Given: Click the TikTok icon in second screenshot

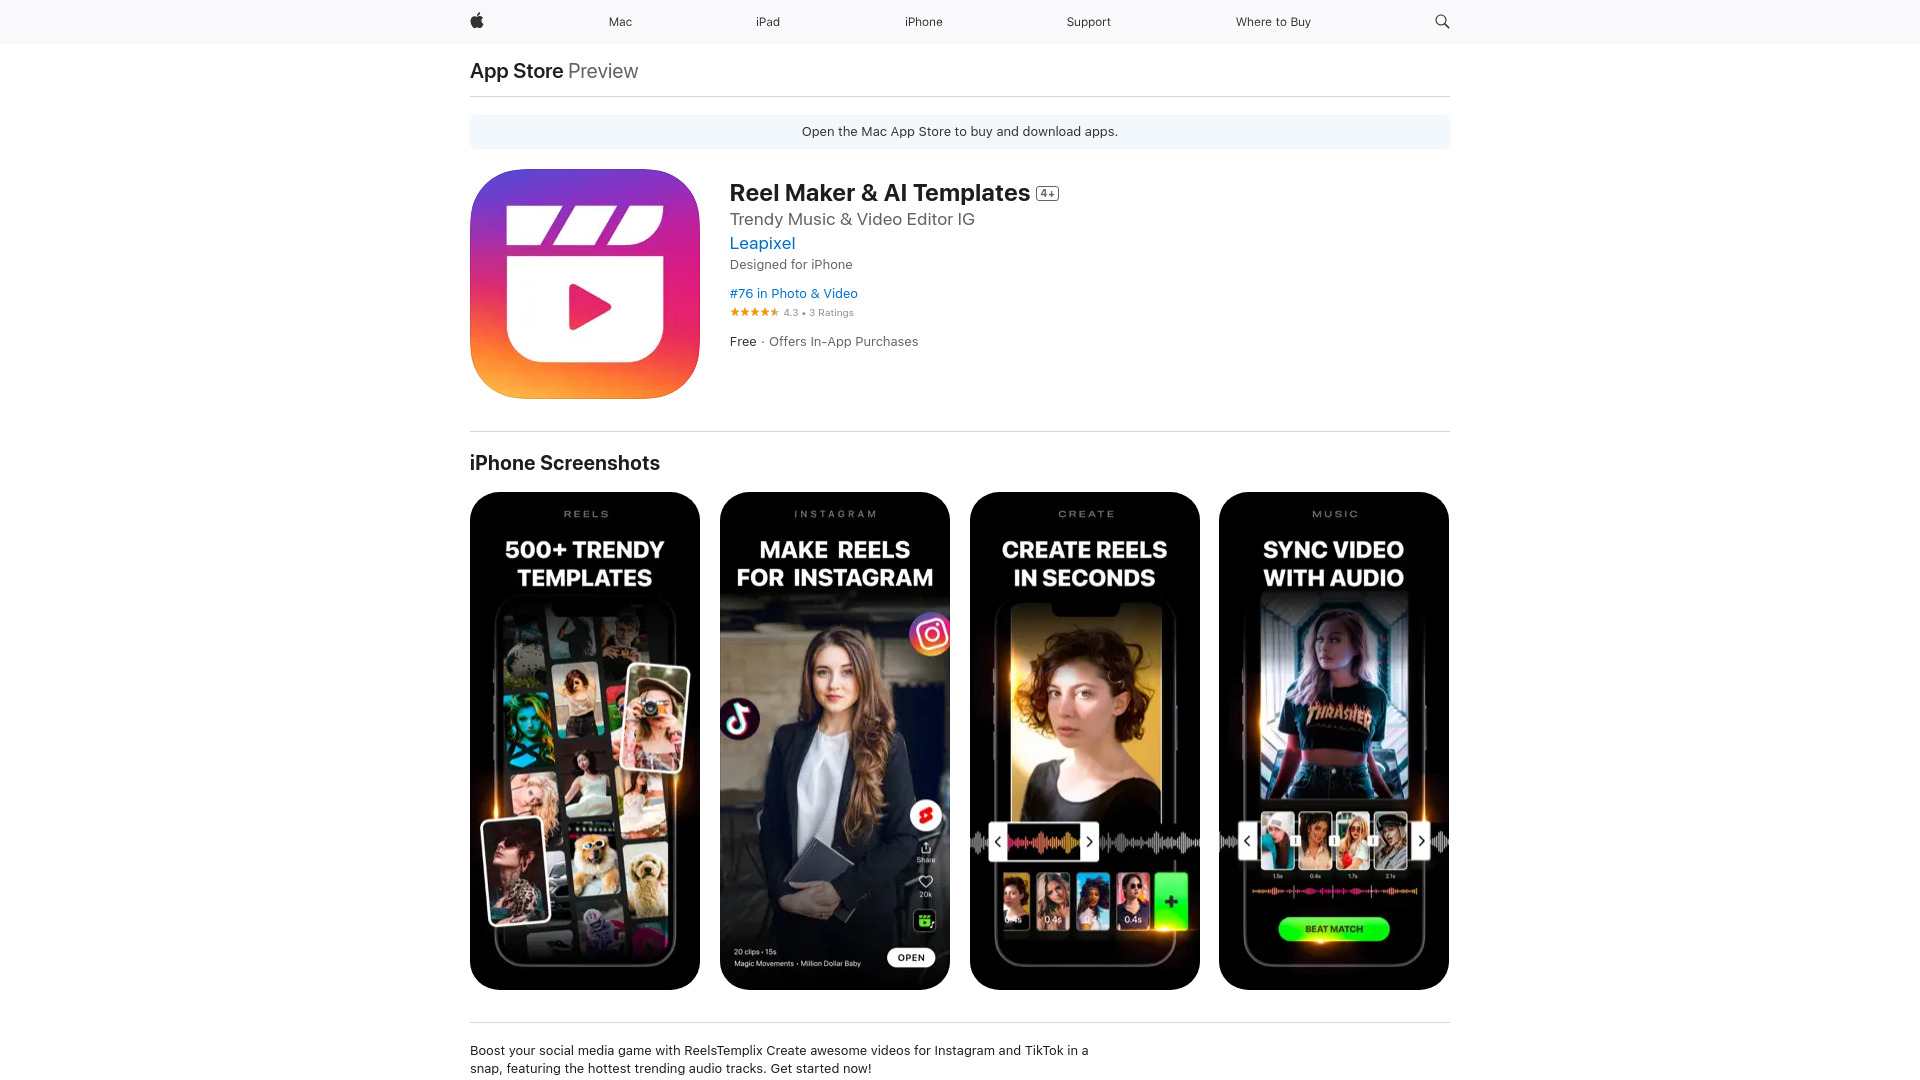Looking at the screenshot, I should click(x=740, y=719).
